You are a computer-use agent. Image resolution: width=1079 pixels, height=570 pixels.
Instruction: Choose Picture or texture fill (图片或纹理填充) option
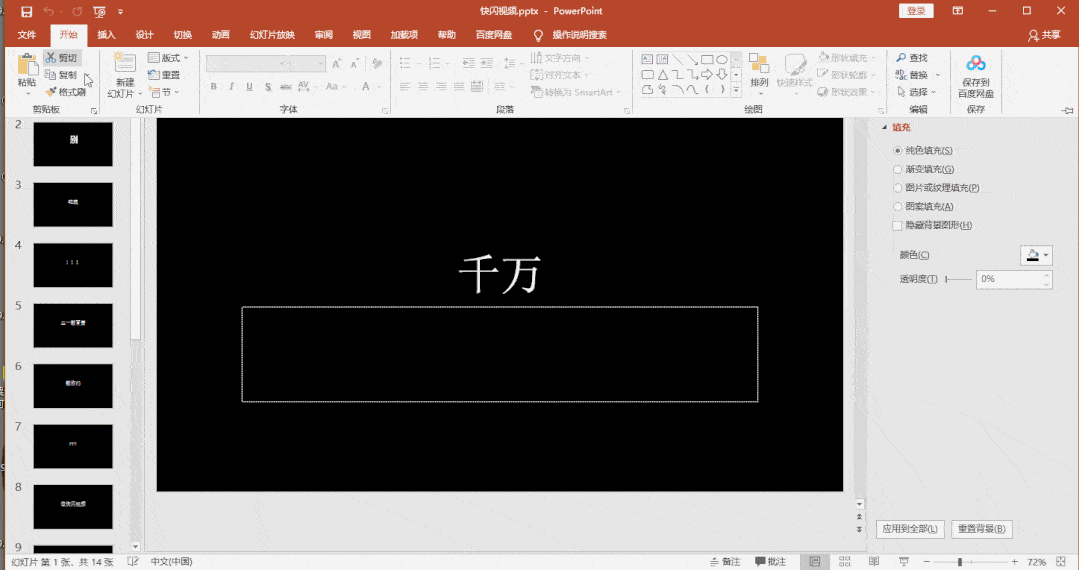click(x=897, y=188)
